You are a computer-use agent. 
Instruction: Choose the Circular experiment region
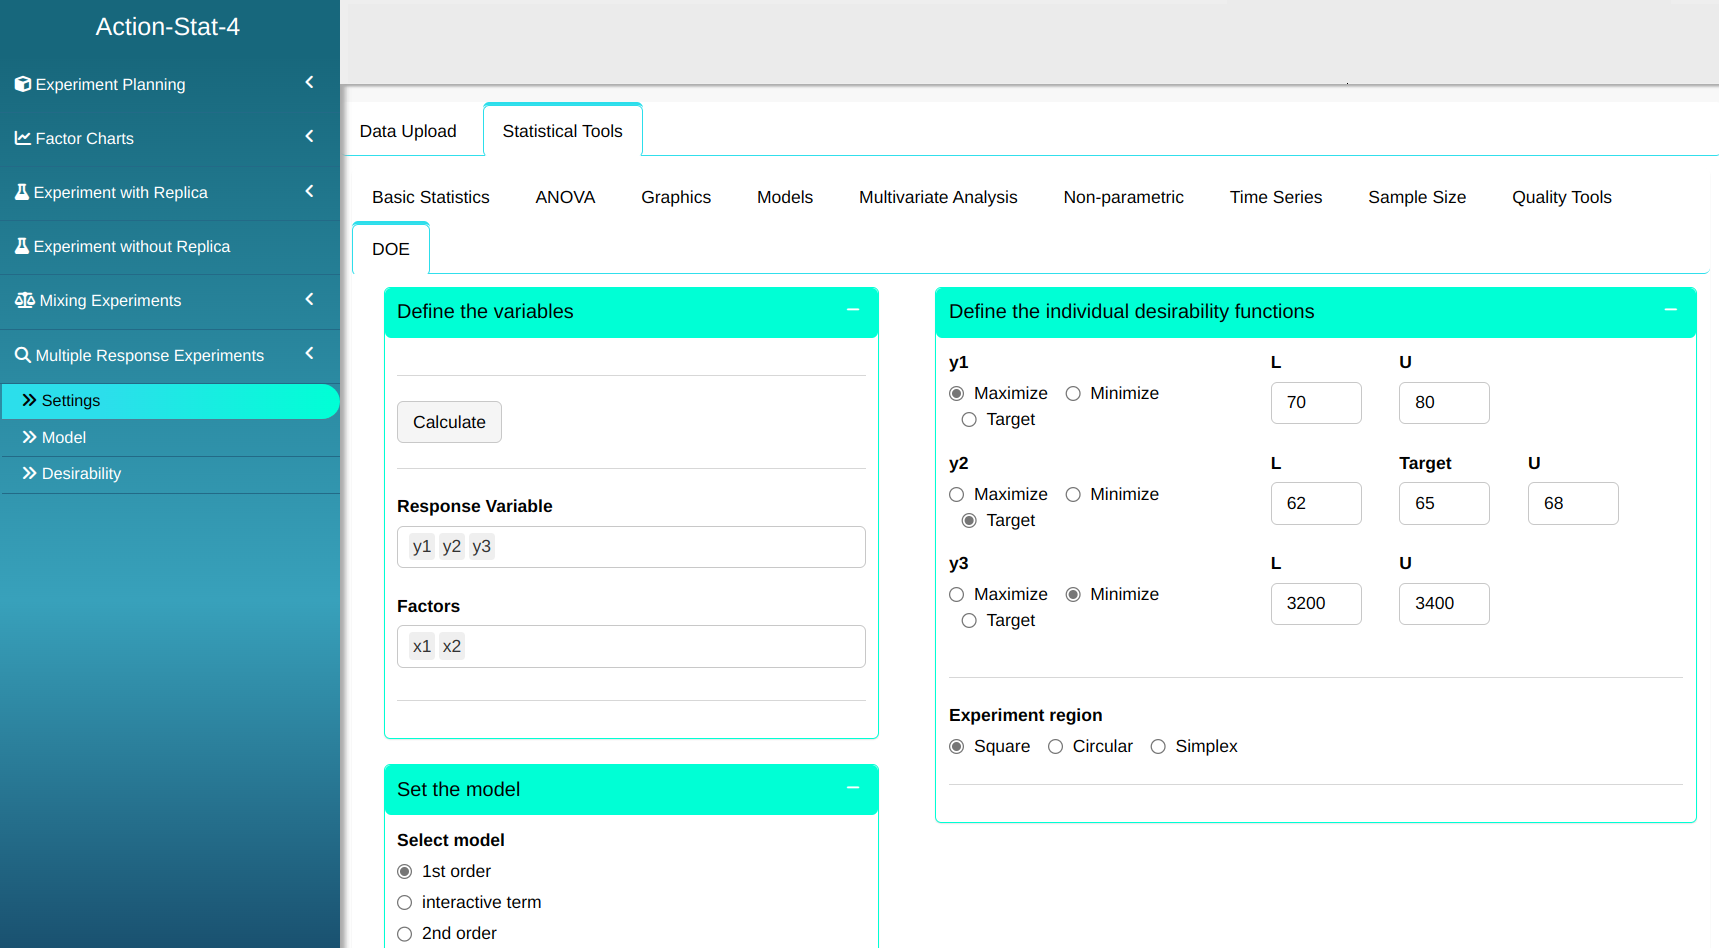1055,747
